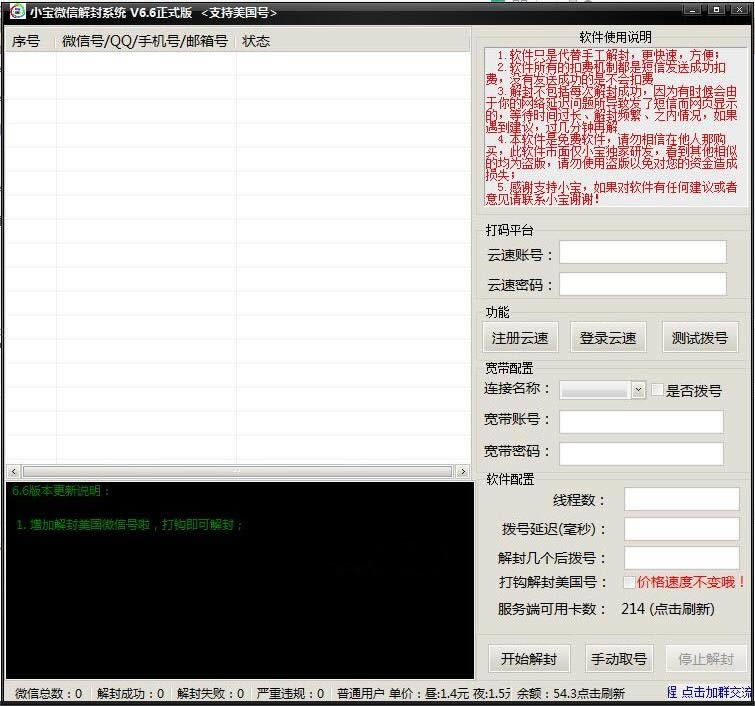
Task: Sort by the 序号 column header
Action: pos(27,41)
